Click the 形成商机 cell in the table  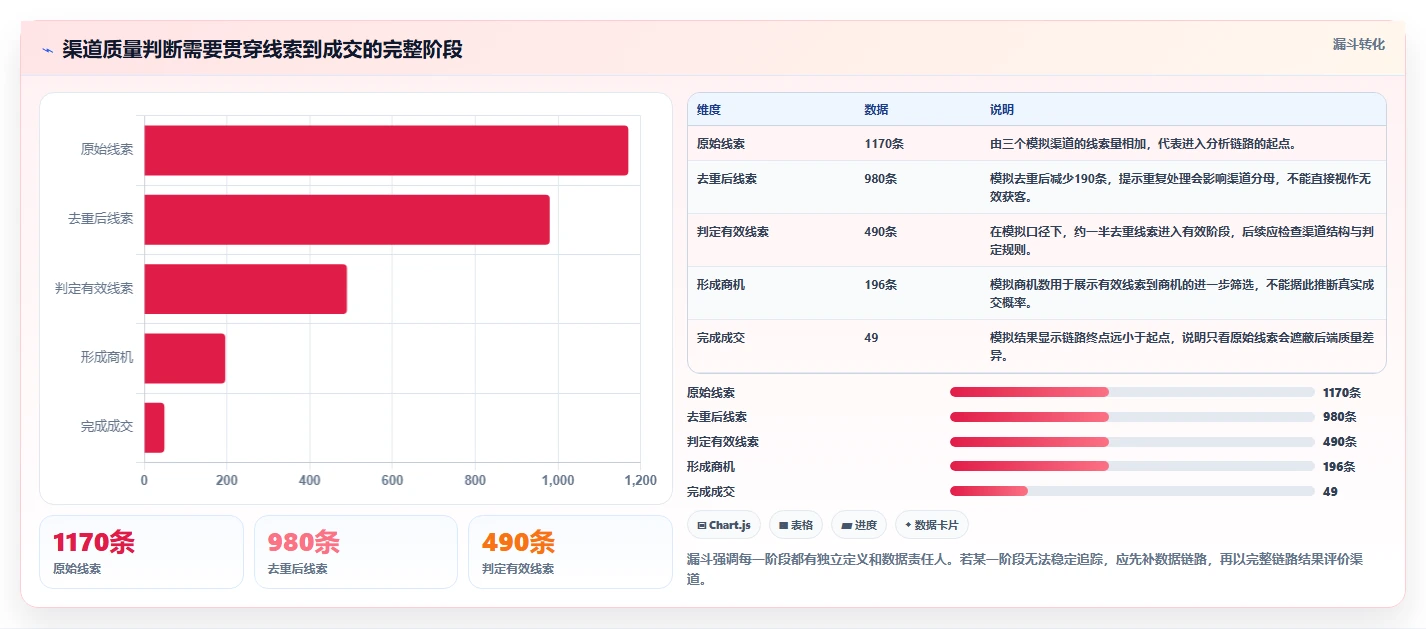pos(721,285)
